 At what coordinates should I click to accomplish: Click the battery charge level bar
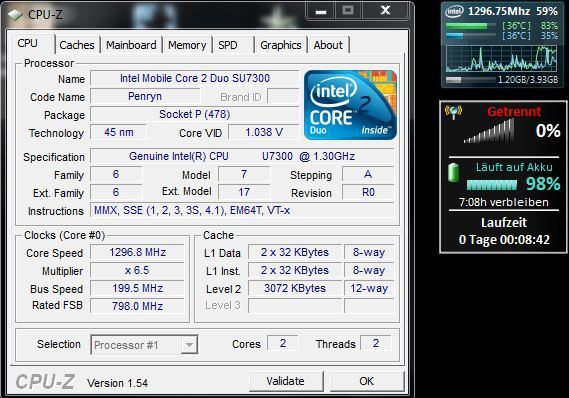click(x=492, y=185)
